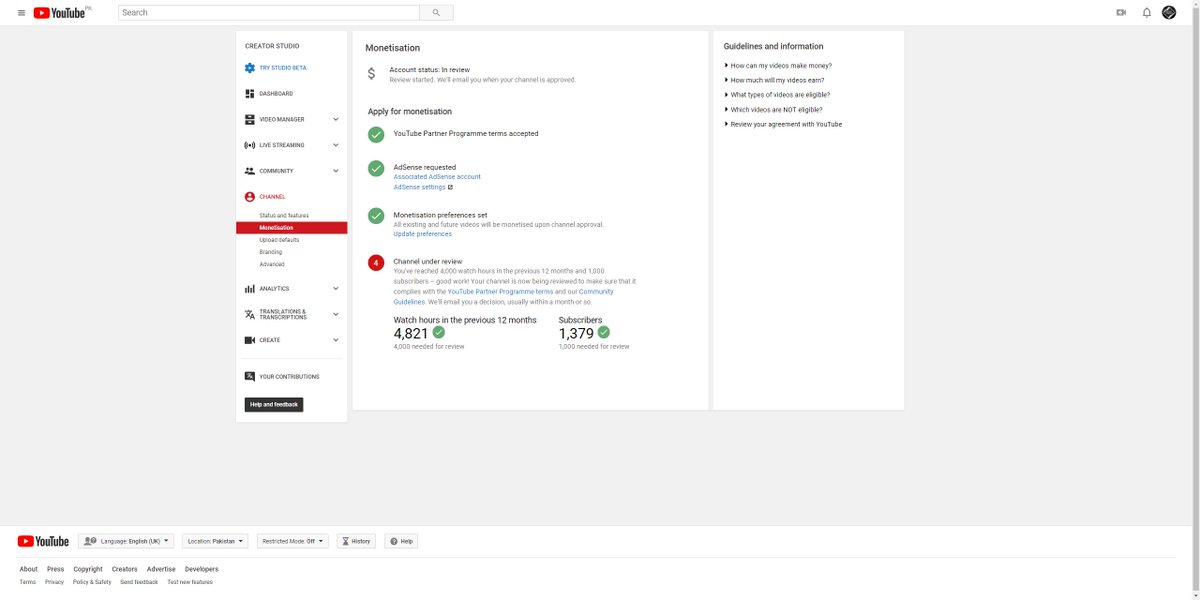Open the Language: English (UK) dropdown
Viewport: 1200px width, 600px height.
coord(126,541)
